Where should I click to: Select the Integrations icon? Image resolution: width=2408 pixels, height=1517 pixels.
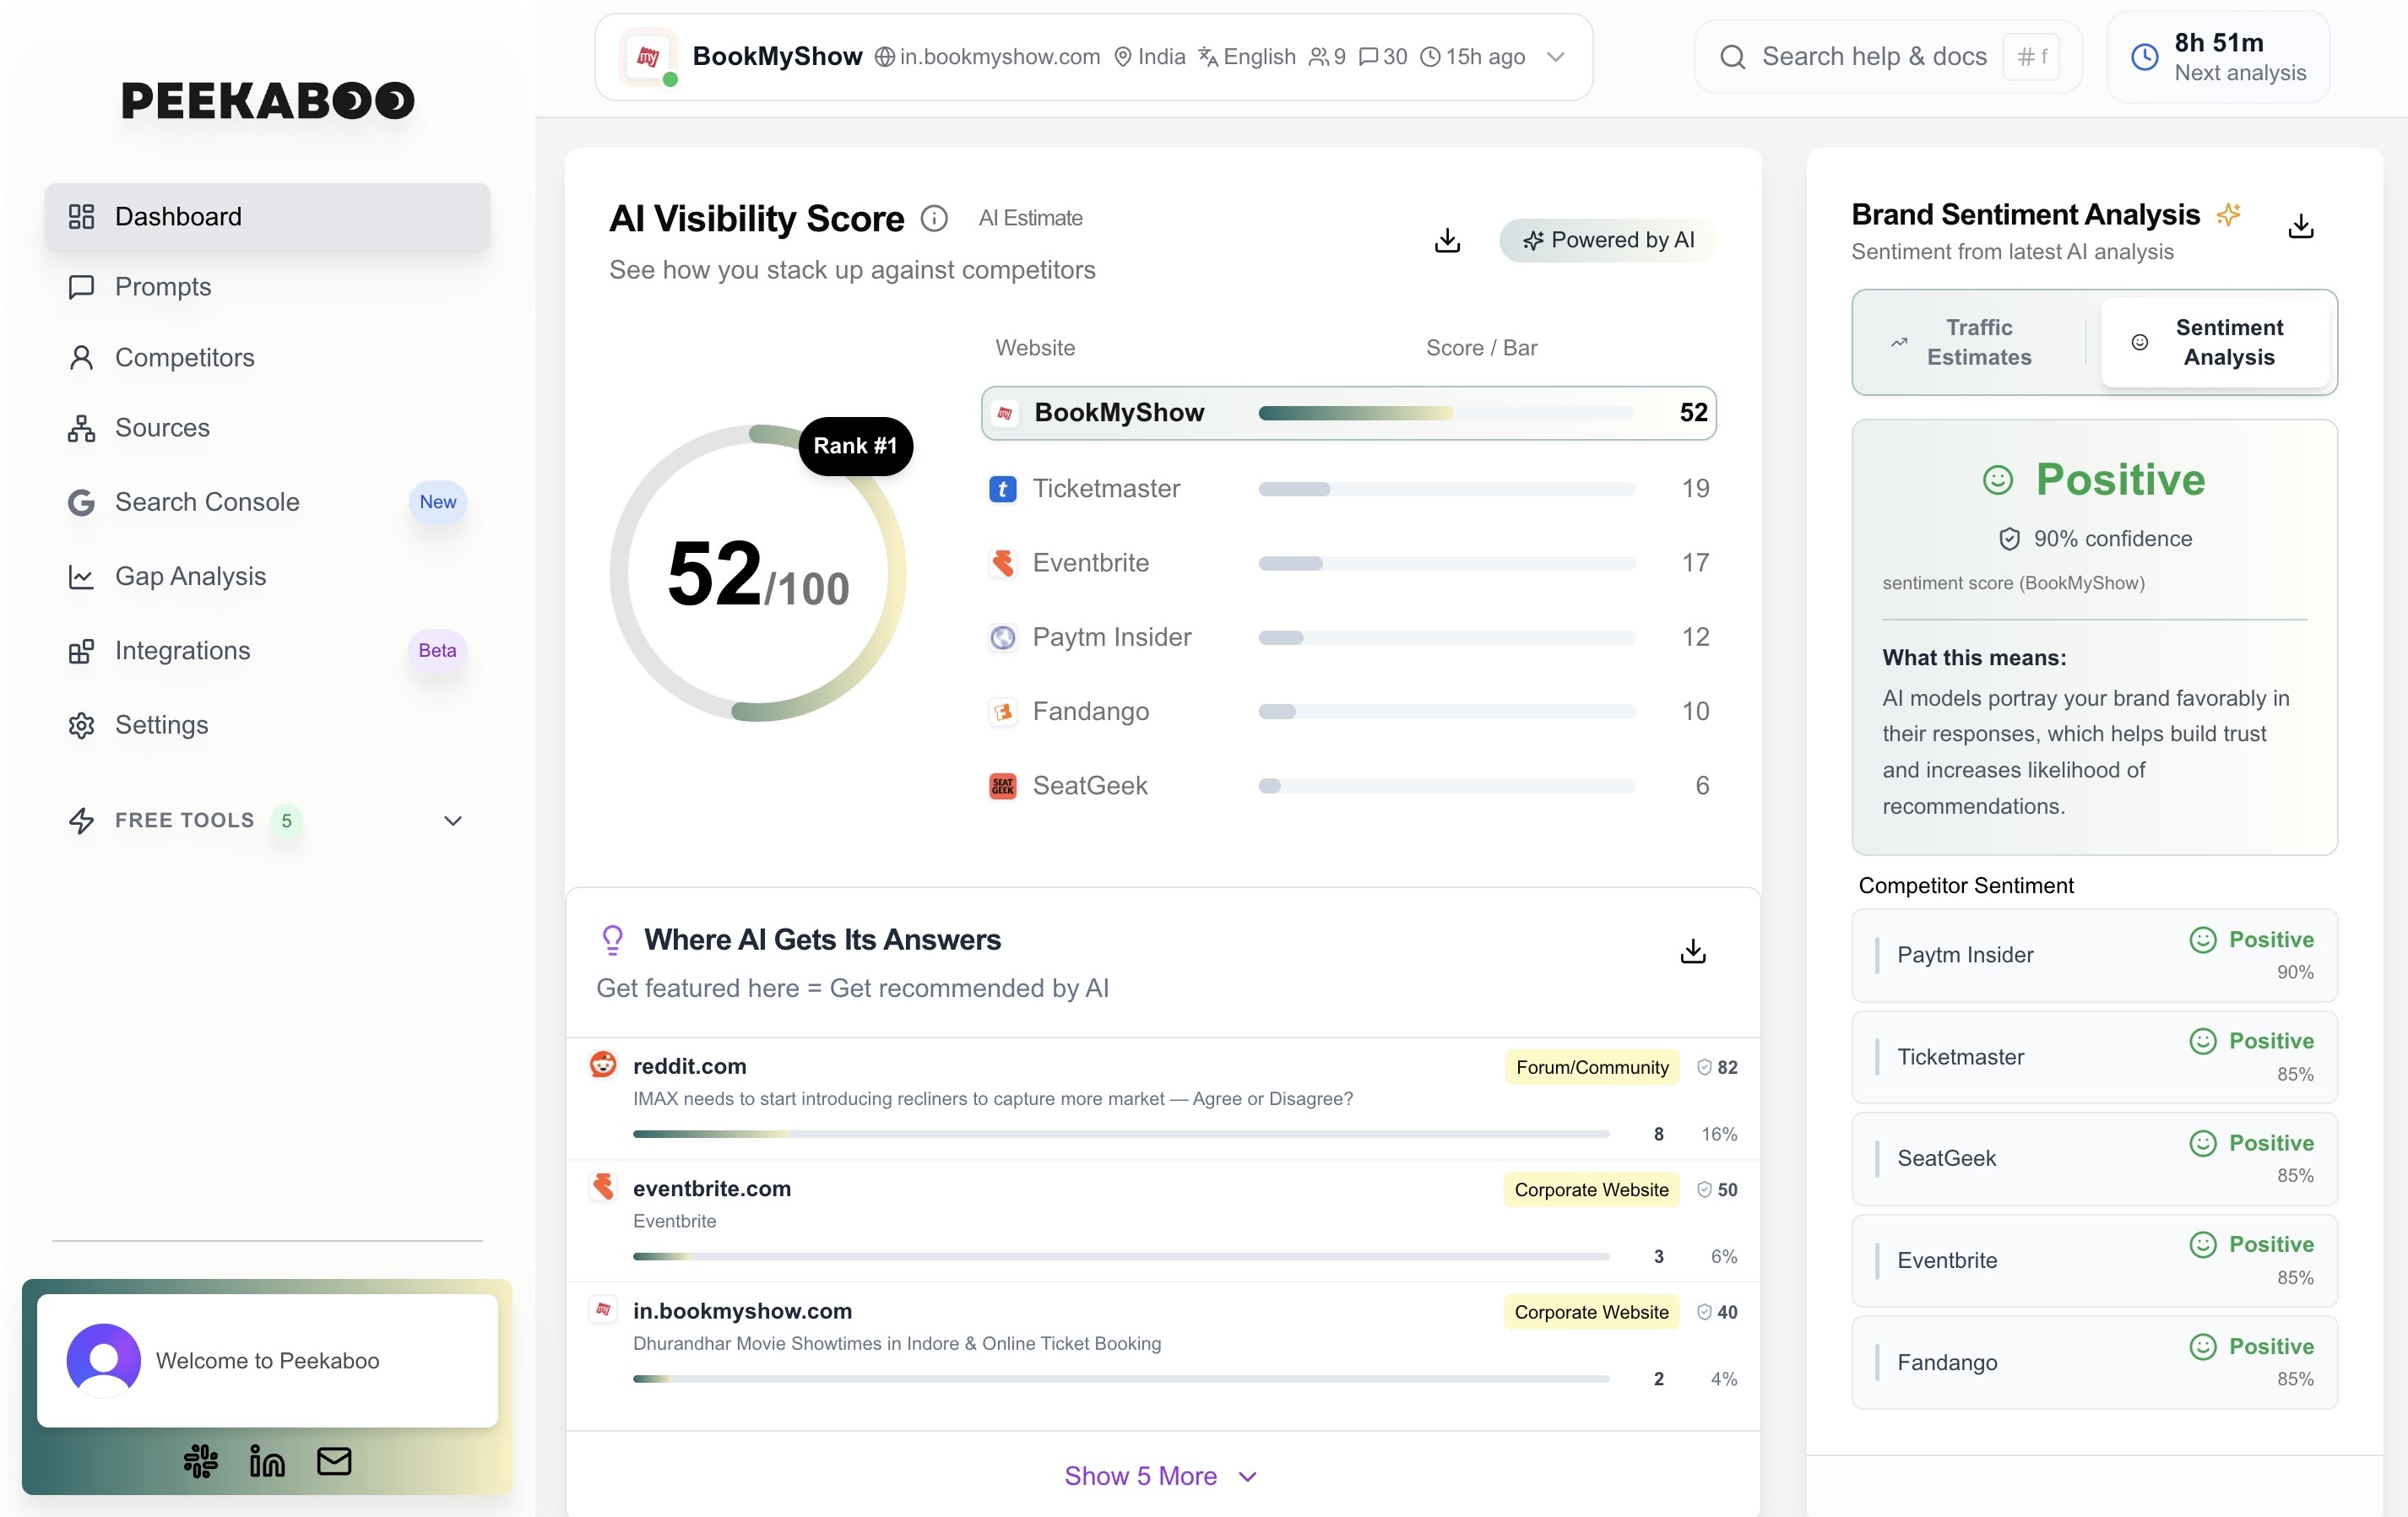pos(82,650)
